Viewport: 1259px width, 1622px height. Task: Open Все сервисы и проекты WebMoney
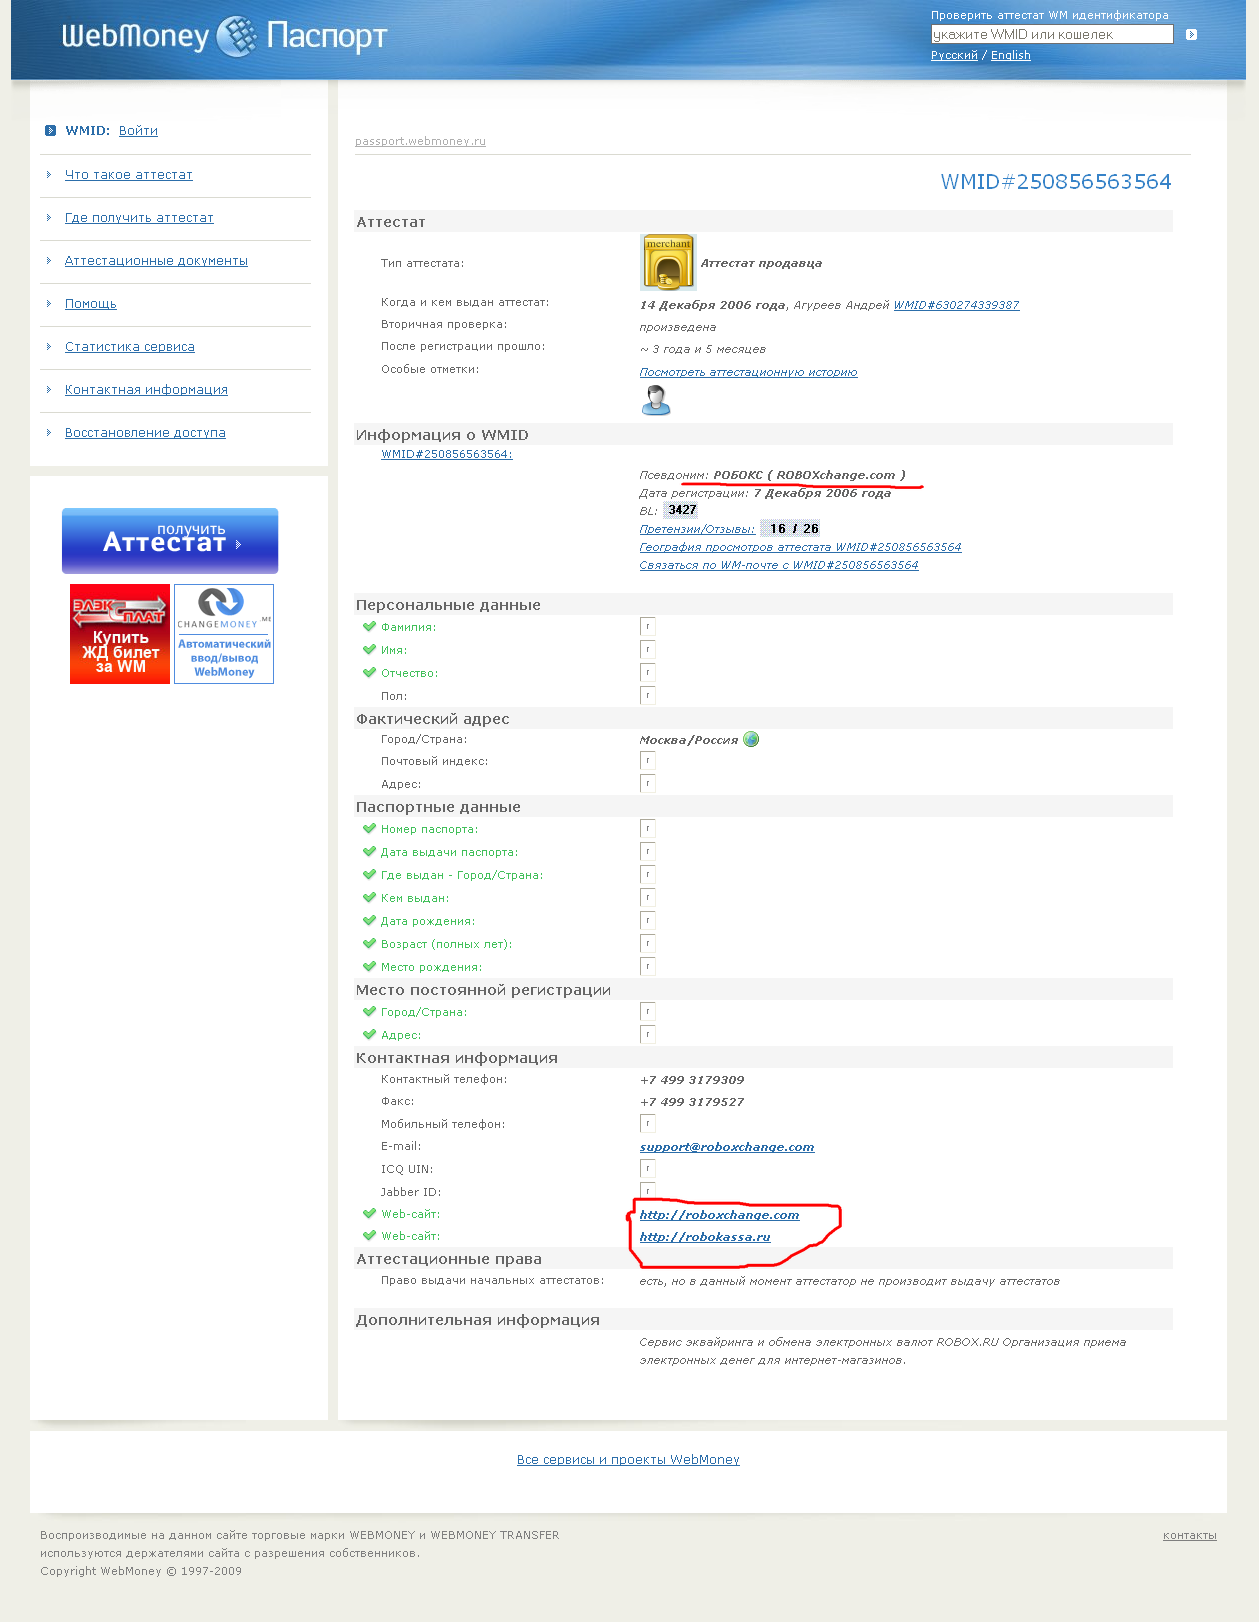pyautogui.click(x=628, y=1460)
